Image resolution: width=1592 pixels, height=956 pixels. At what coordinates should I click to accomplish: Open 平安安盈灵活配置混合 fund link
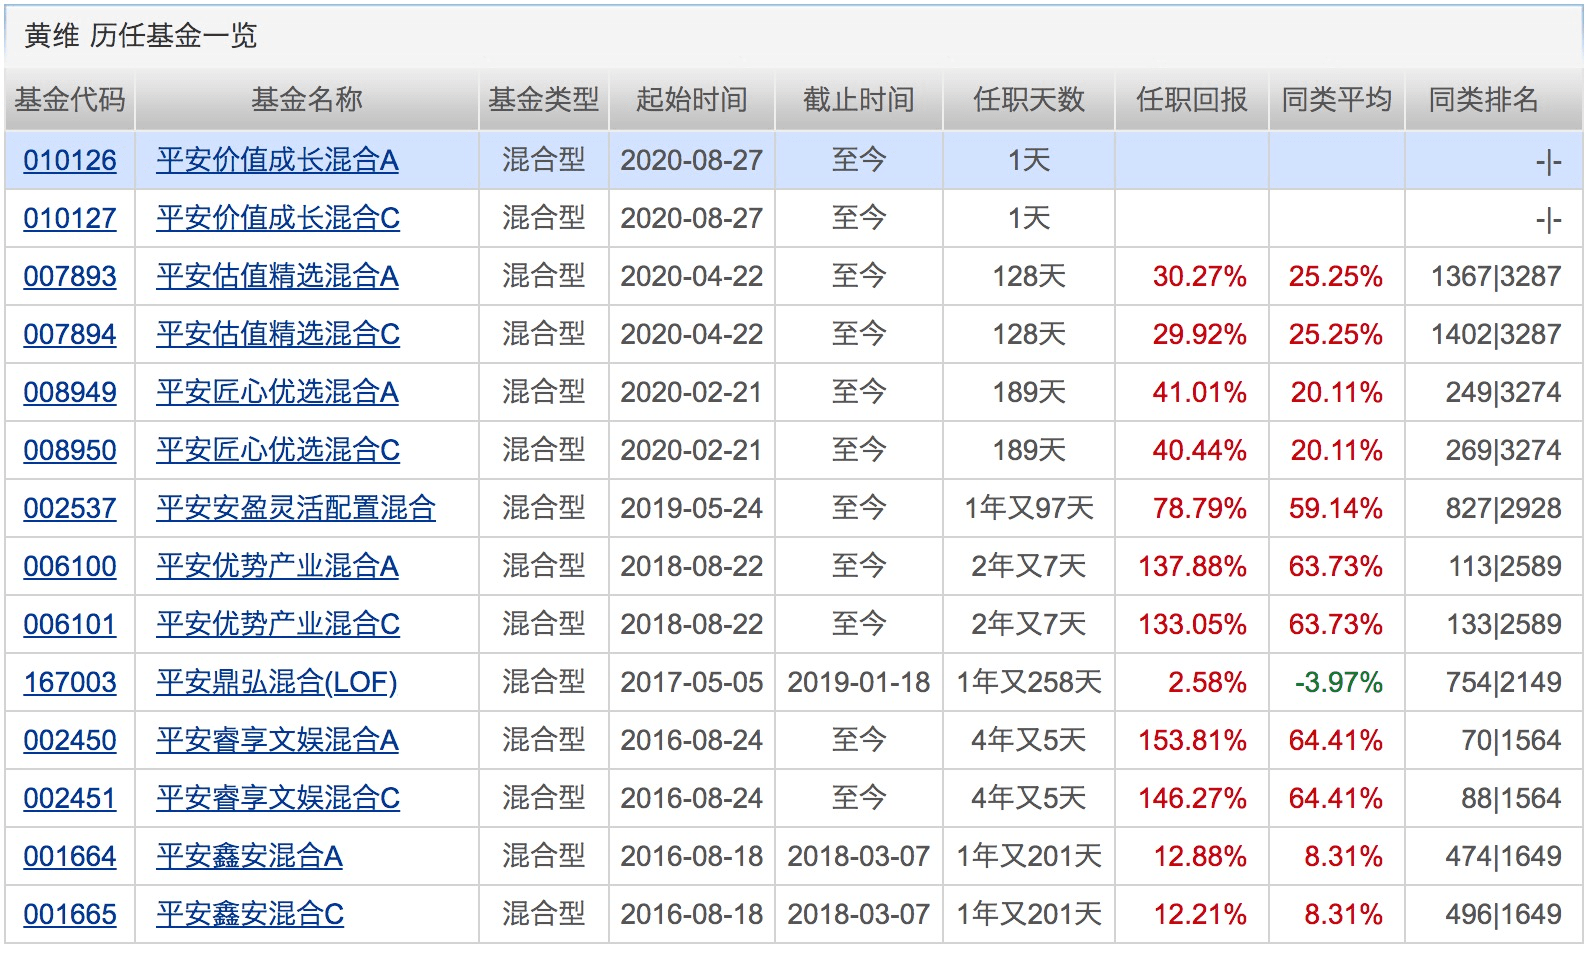pyautogui.click(x=296, y=508)
